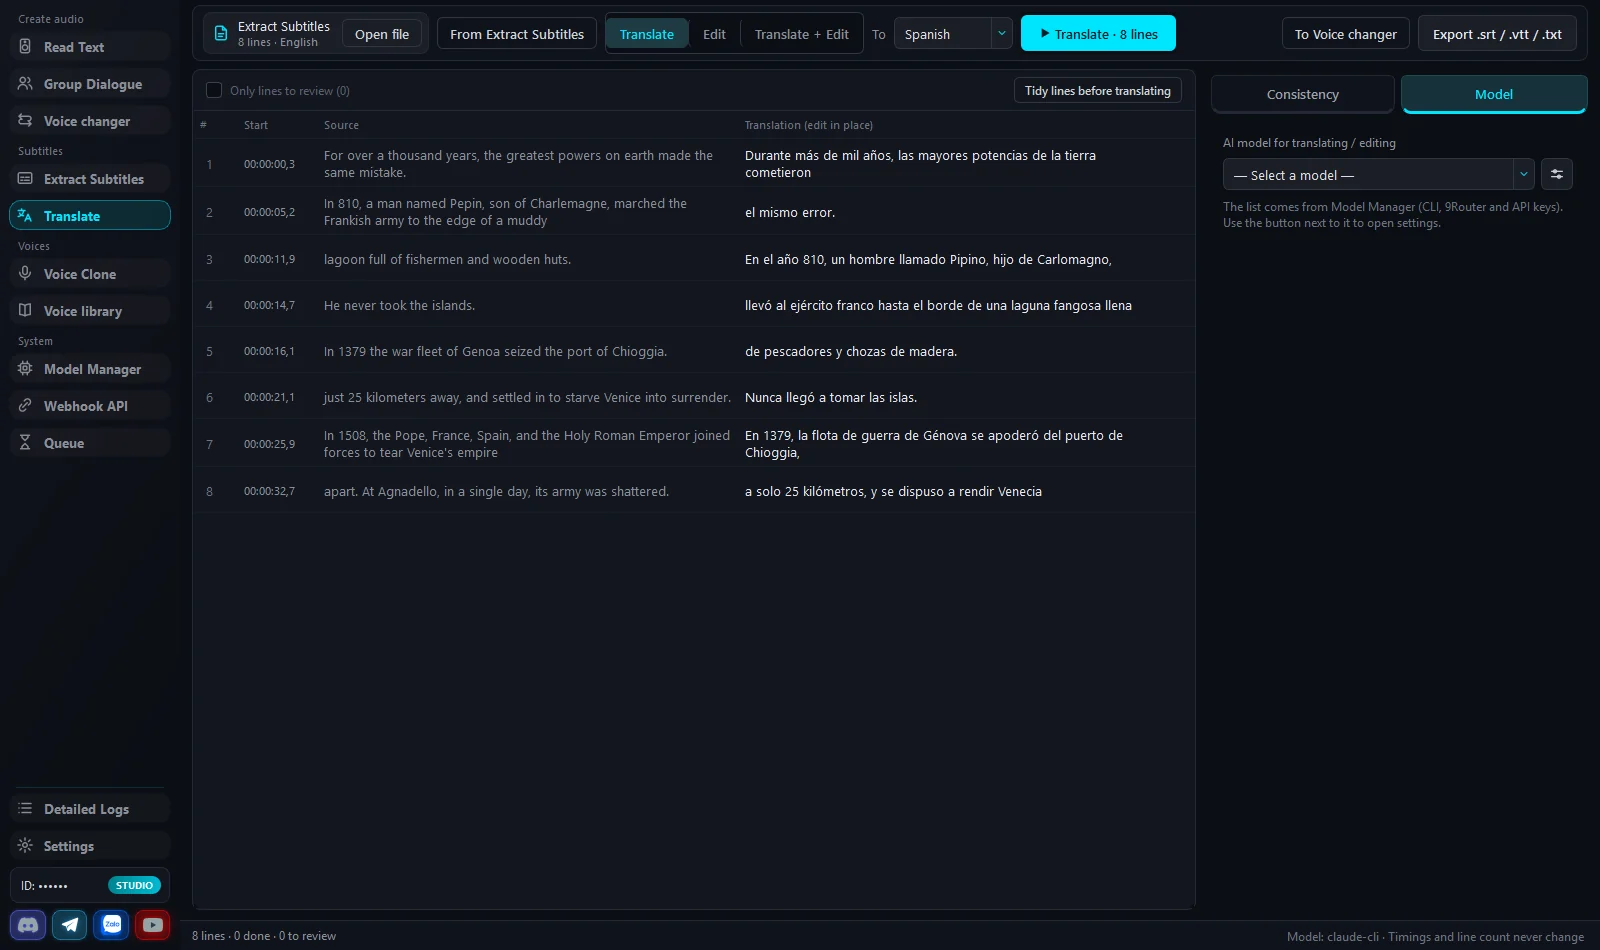Click Open file button
Image resolution: width=1600 pixels, height=950 pixels.
pyautogui.click(x=382, y=34)
